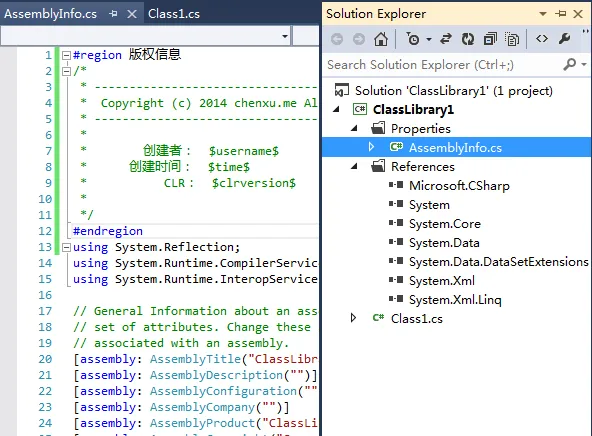Select the AssemblyInfo.cs editor tab
The height and width of the screenshot is (436, 592).
click(50, 14)
